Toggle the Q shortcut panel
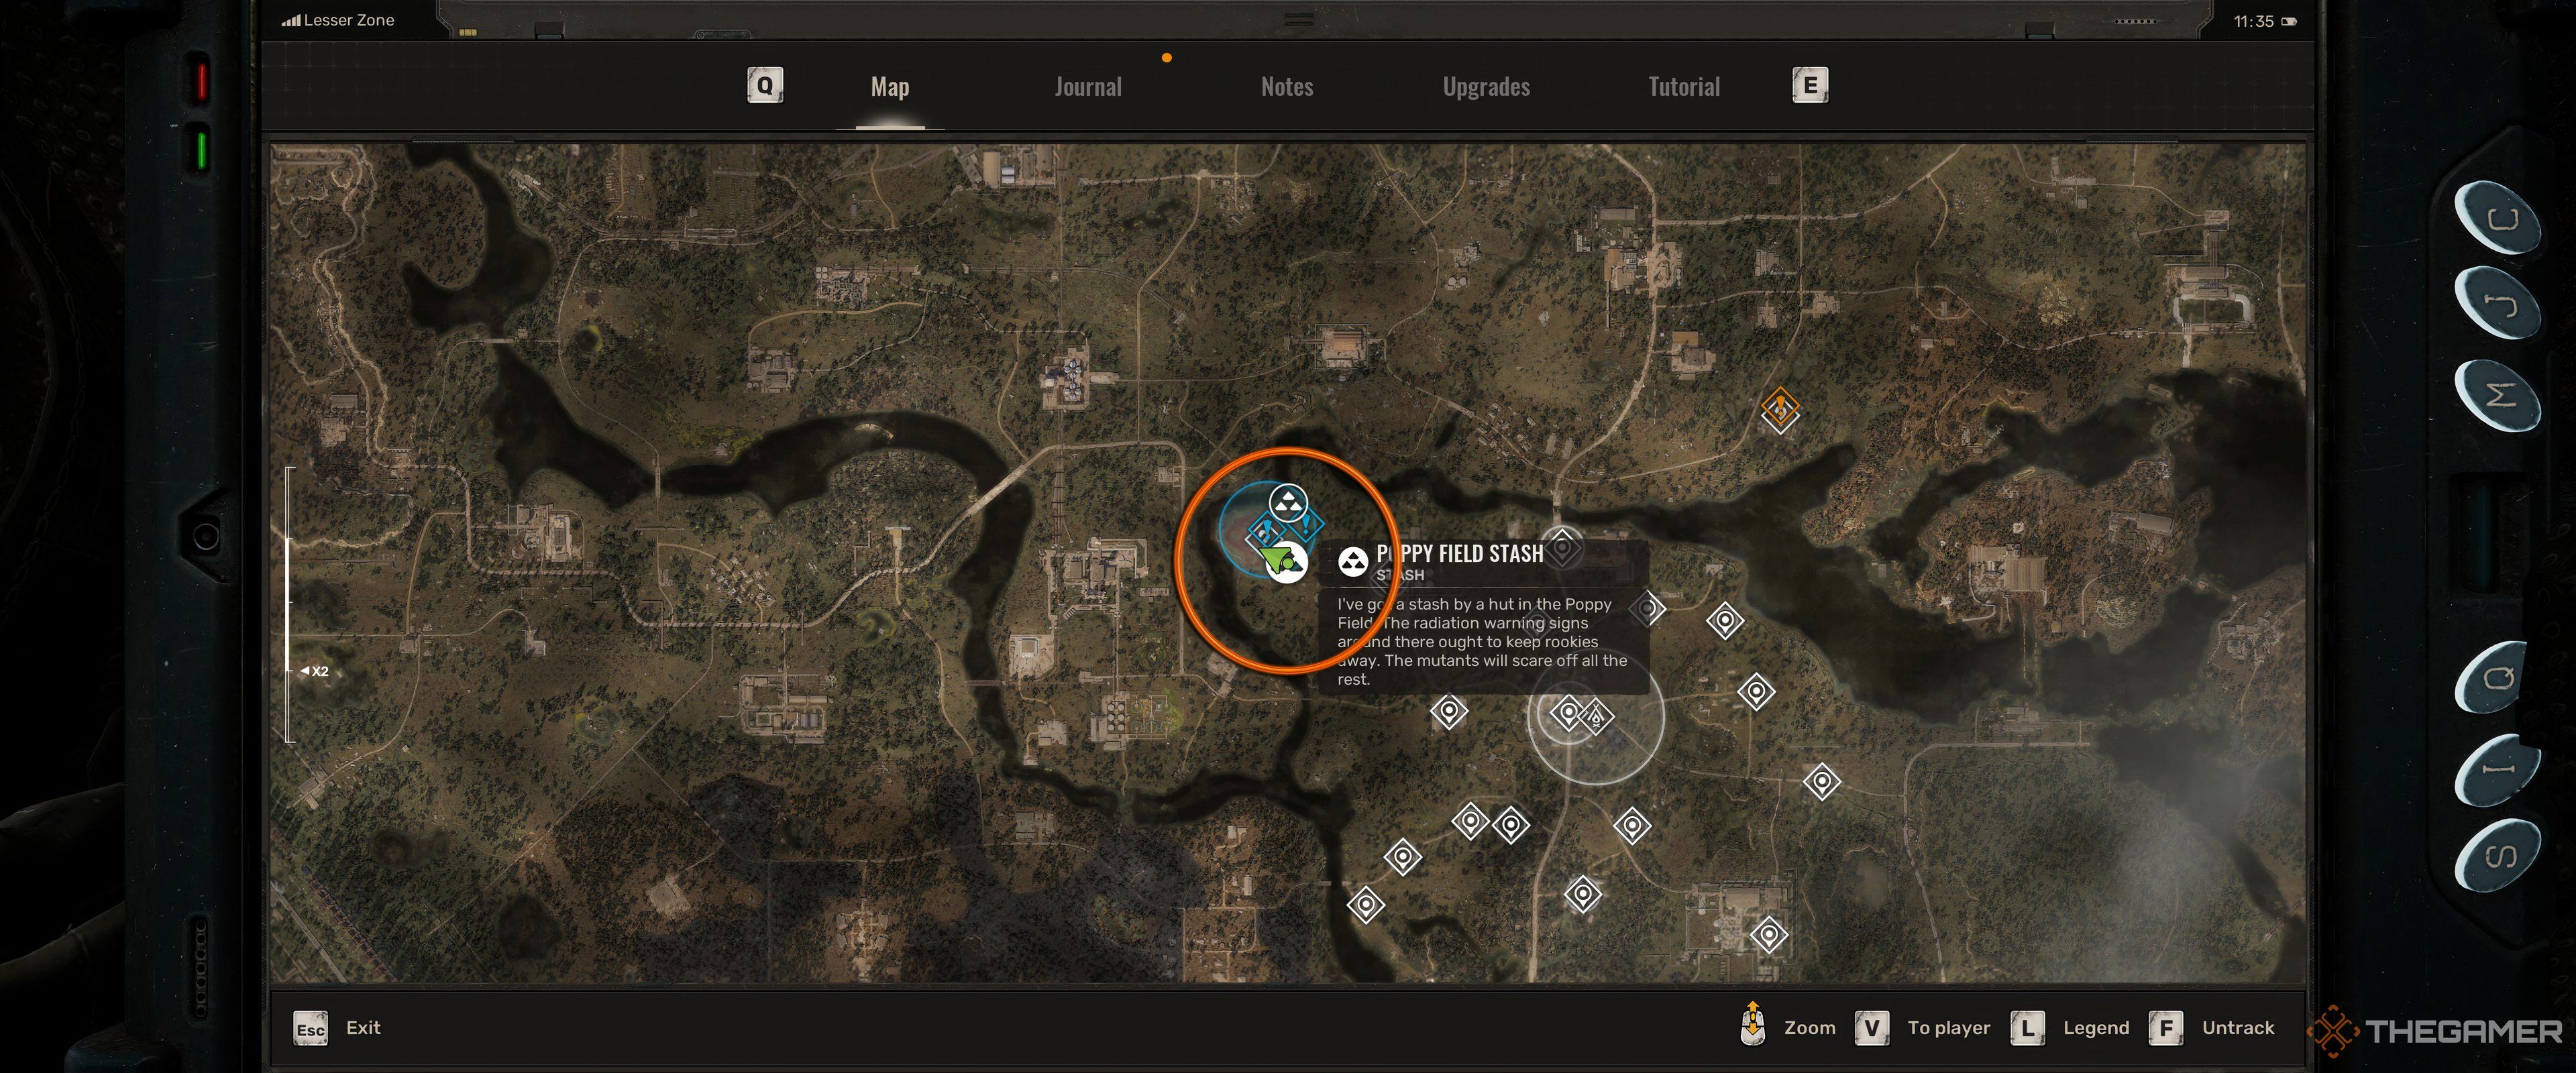This screenshot has width=2576, height=1073. 764,85
